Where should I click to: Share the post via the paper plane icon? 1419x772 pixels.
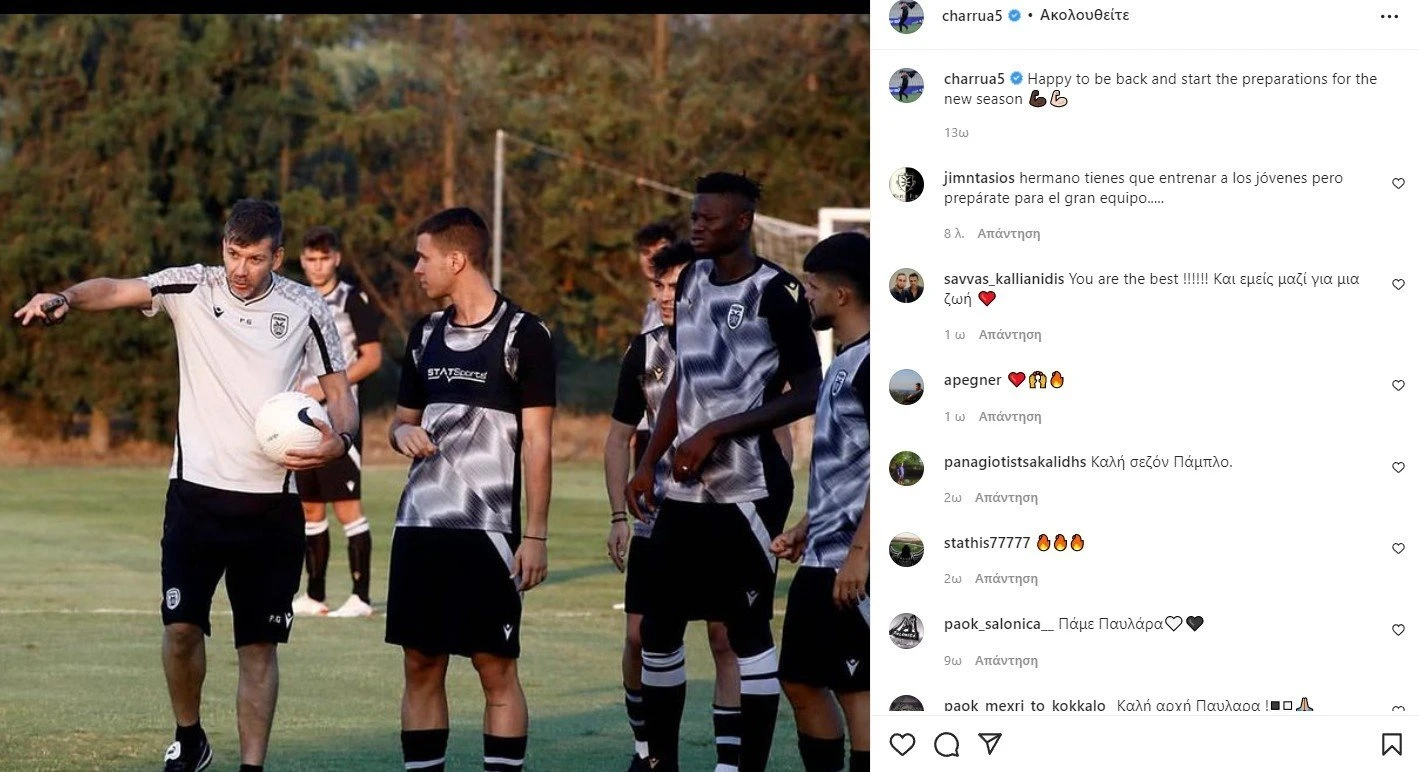(x=990, y=744)
